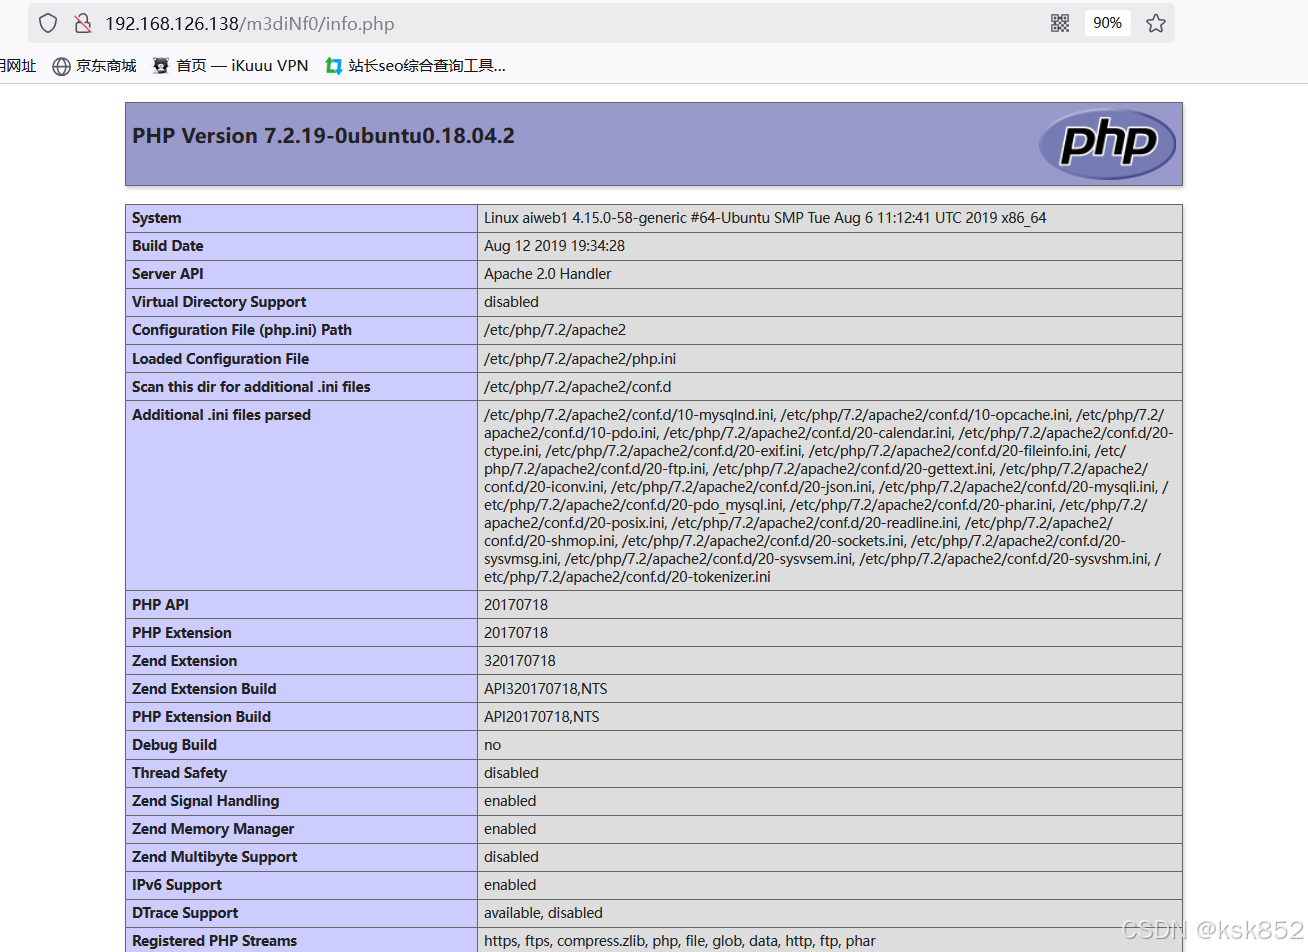Click the QR code icon in address bar
Image resolution: width=1308 pixels, height=952 pixels.
[1060, 23]
